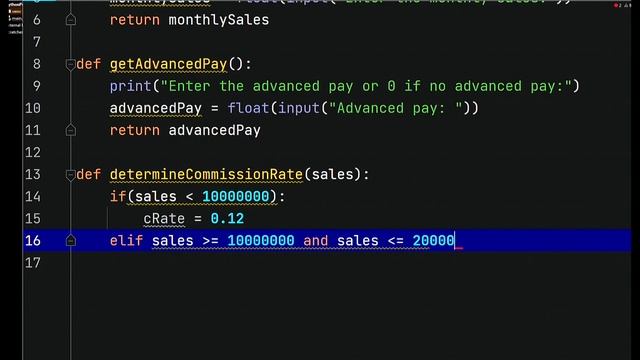The width and height of the screenshot is (640, 360).
Task: Click line number 17 in the gutter
Action: coord(33,262)
